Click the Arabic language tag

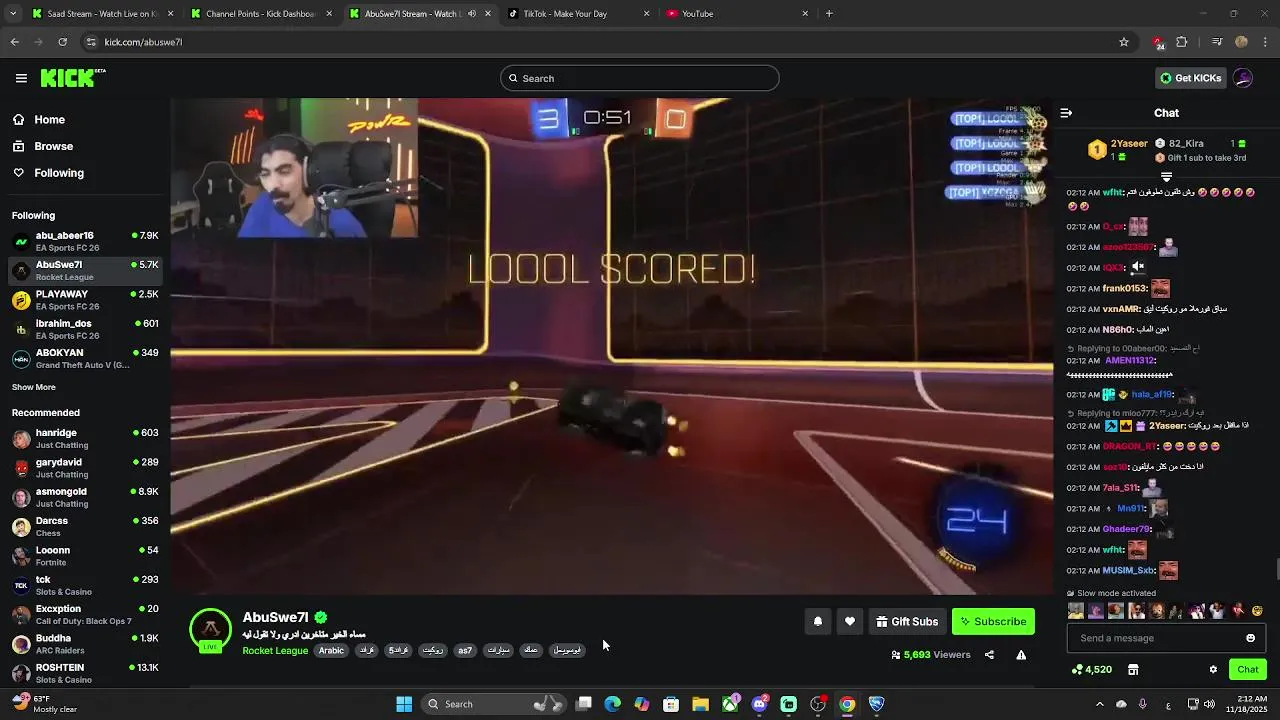pyautogui.click(x=331, y=651)
